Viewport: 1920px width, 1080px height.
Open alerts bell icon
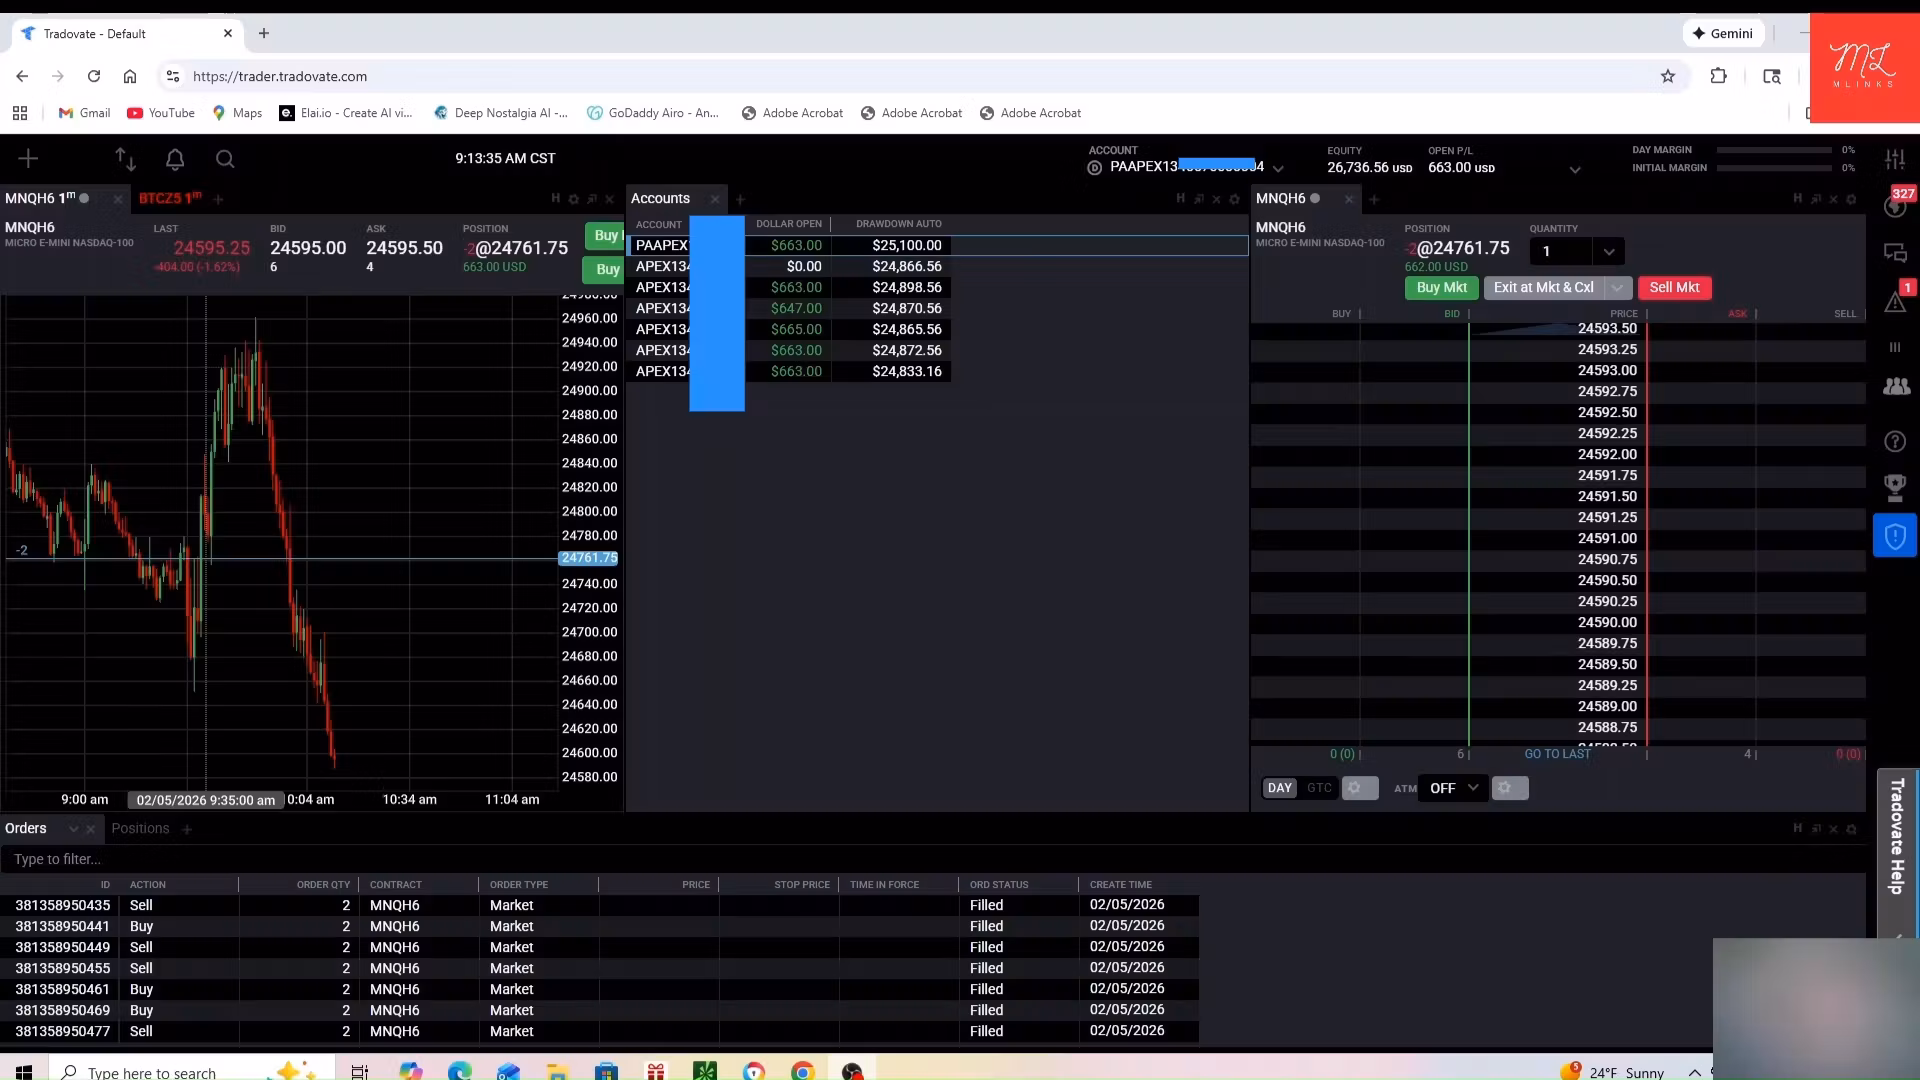tap(175, 158)
